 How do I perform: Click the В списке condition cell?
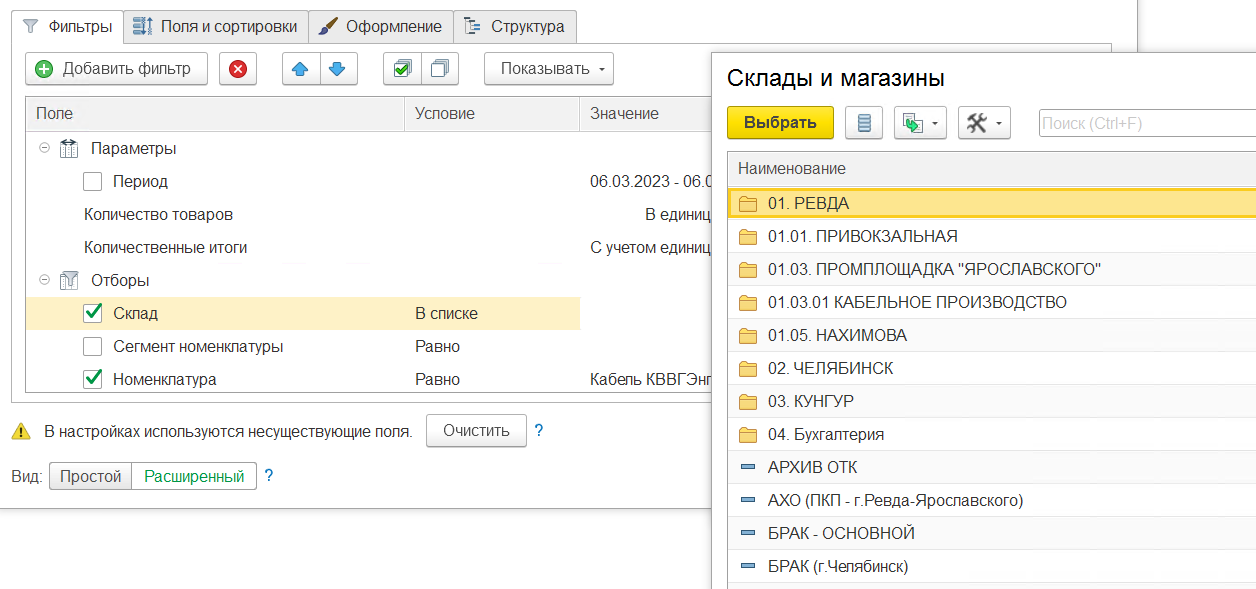pyautogui.click(x=492, y=313)
